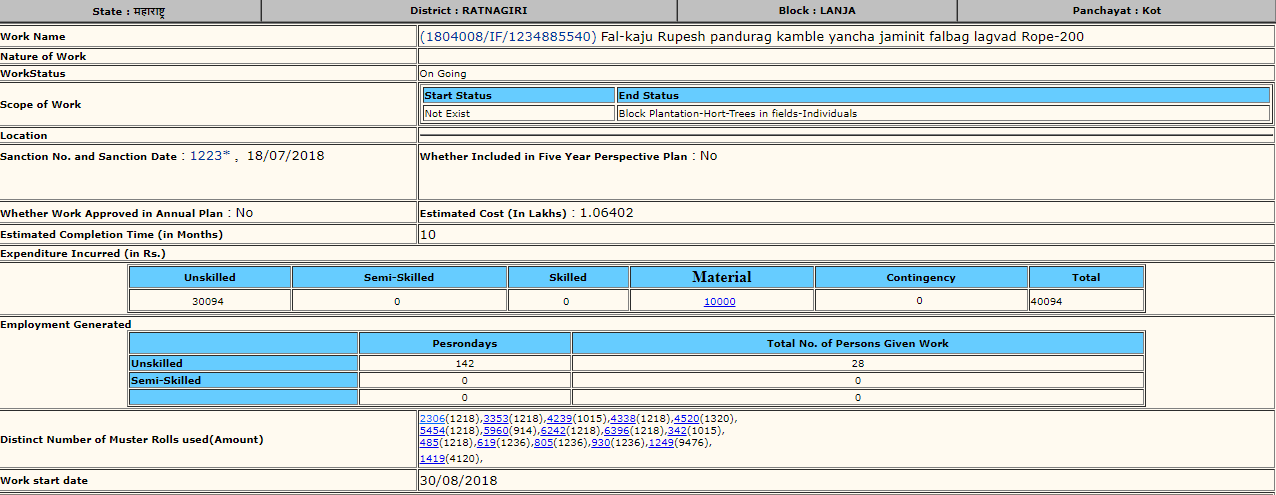Select the work start date 30/08/2018
The height and width of the screenshot is (495, 1276).
click(459, 481)
